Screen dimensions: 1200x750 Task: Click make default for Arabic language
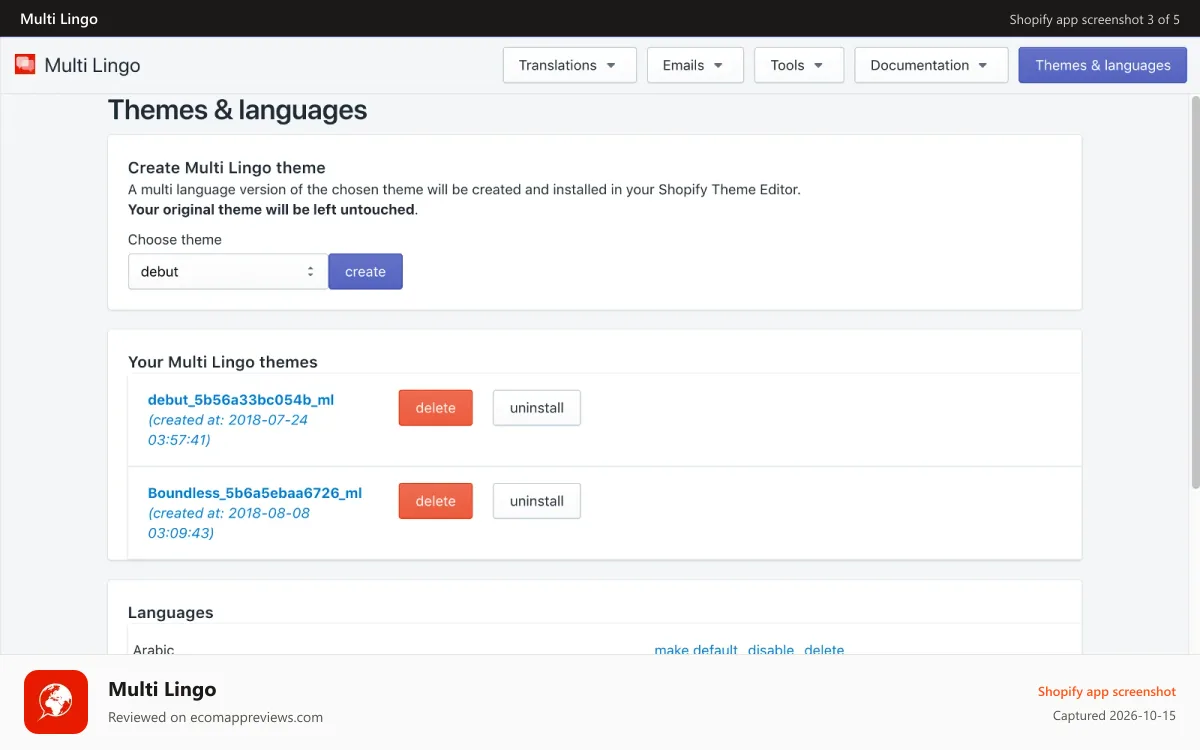[x=696, y=650]
